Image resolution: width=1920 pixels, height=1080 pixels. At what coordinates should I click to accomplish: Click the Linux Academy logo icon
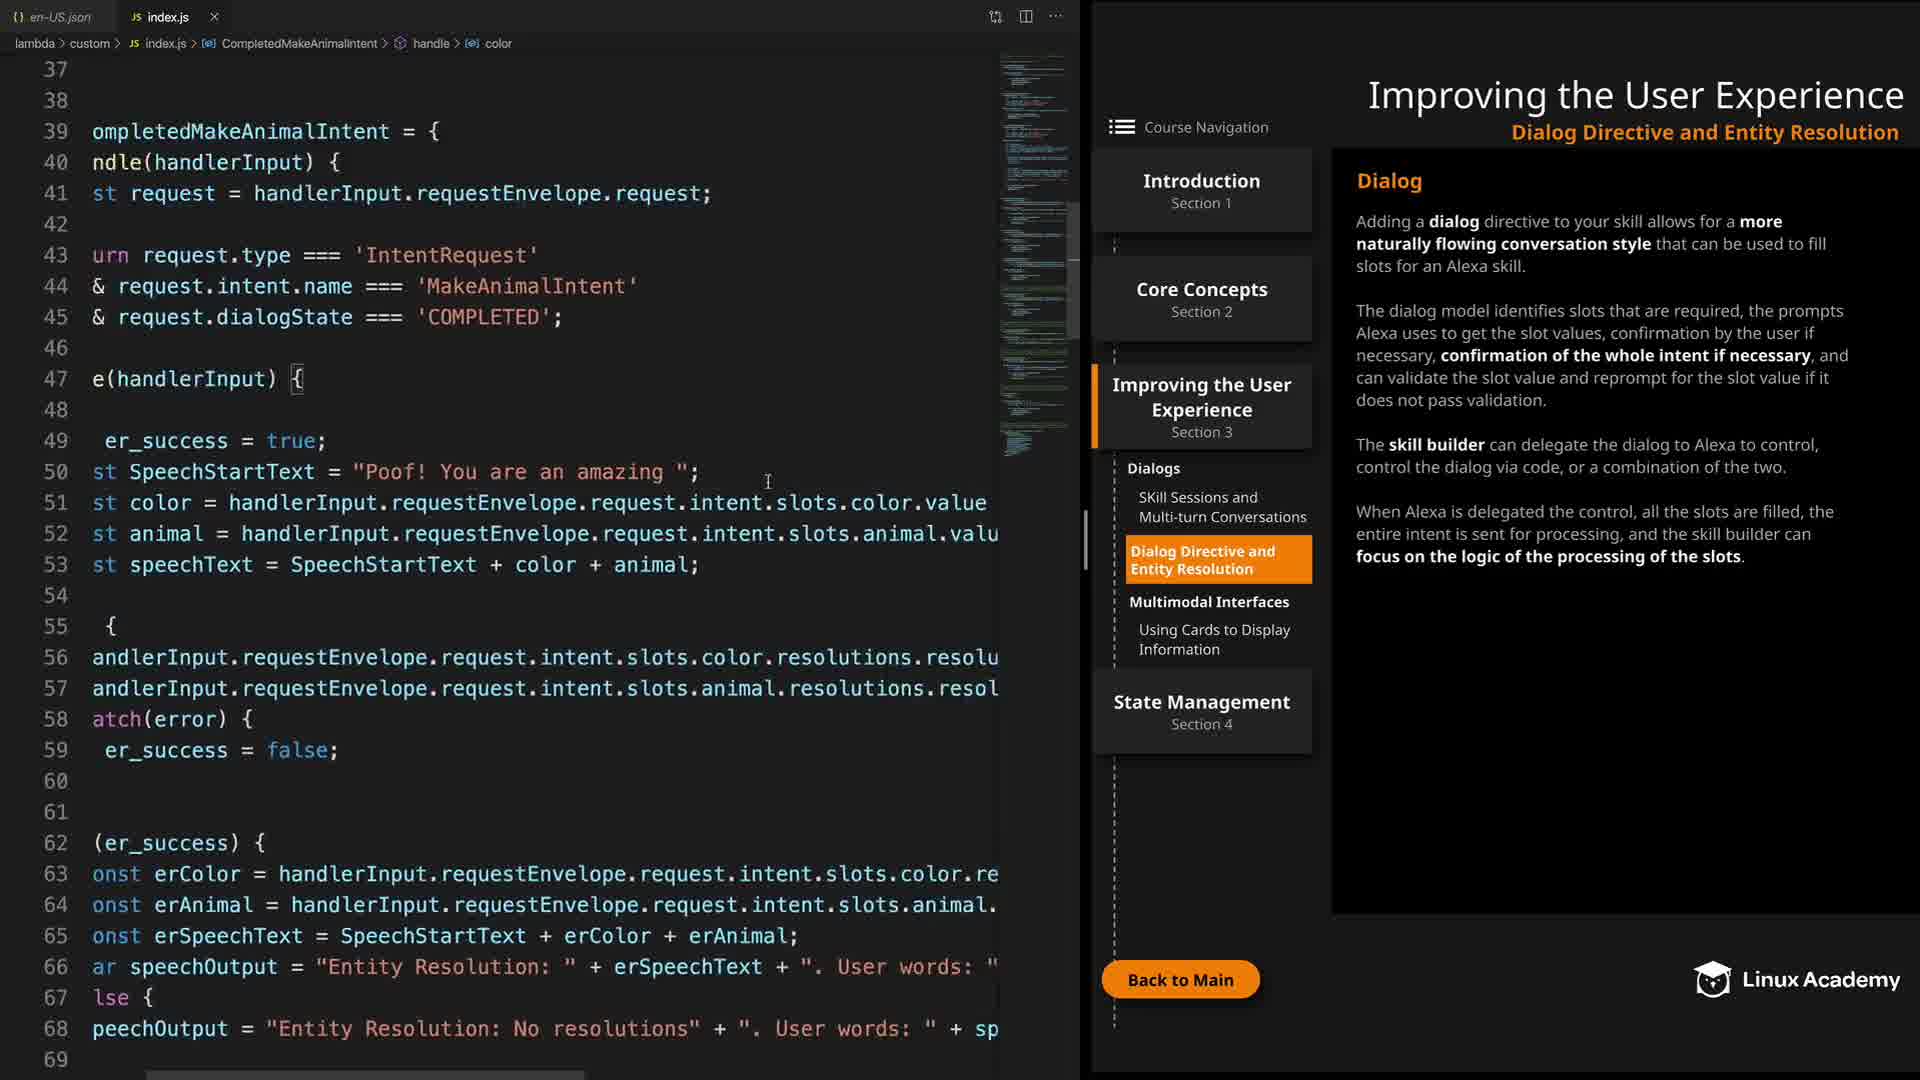[x=1712, y=980]
